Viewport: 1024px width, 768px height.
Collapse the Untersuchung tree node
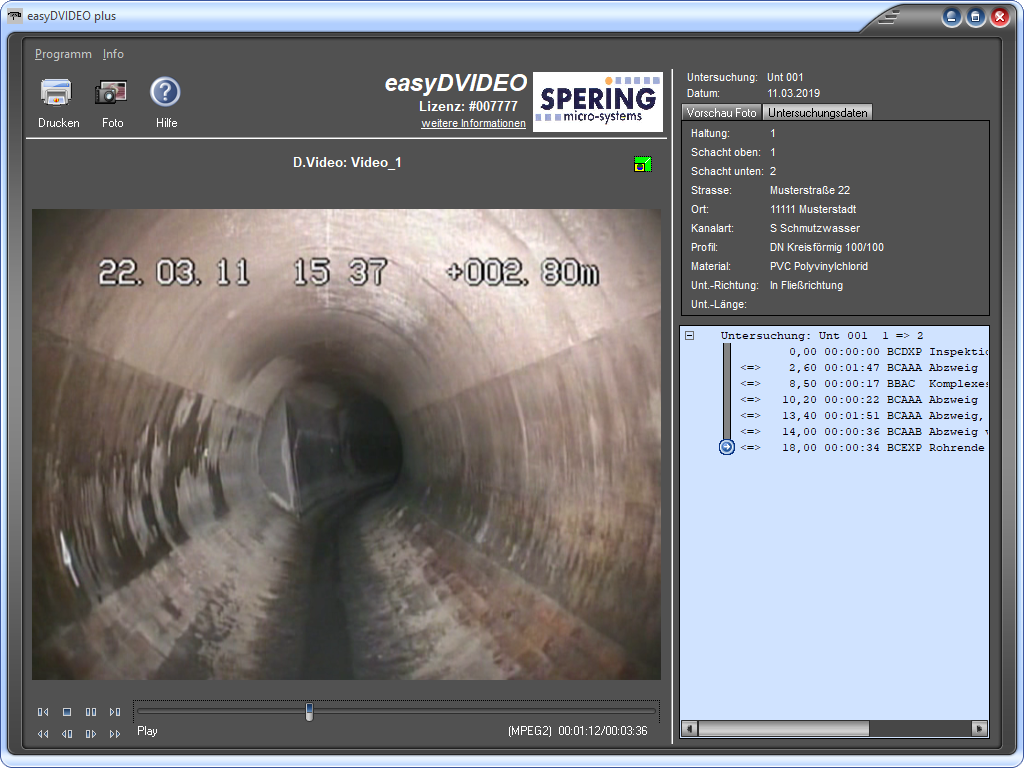pyautogui.click(x=689, y=336)
